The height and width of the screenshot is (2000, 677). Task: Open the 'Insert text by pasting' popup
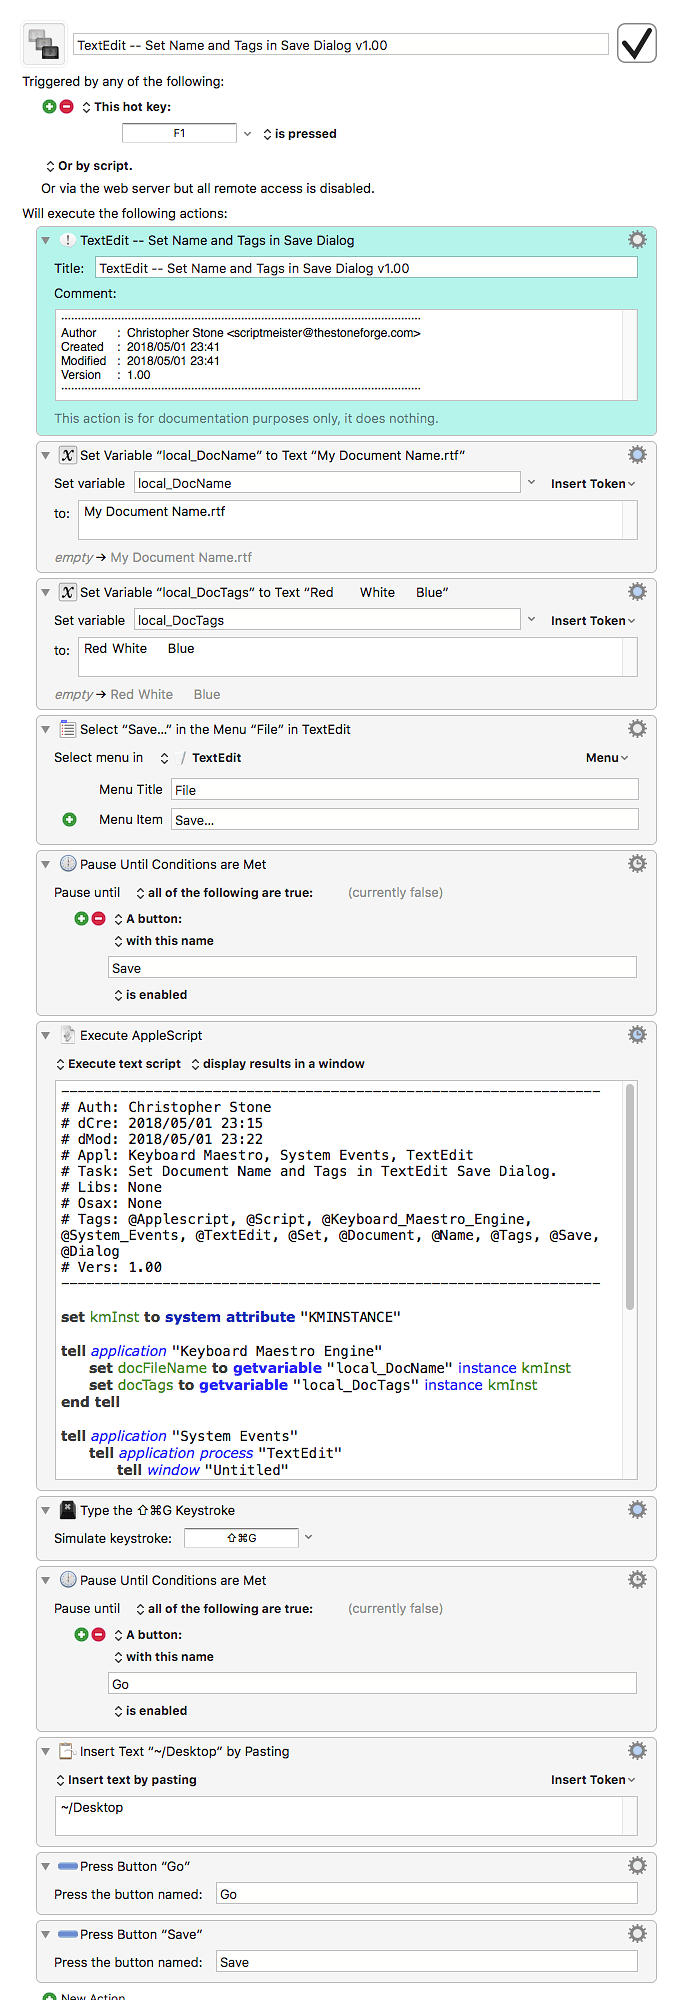[x=126, y=1780]
